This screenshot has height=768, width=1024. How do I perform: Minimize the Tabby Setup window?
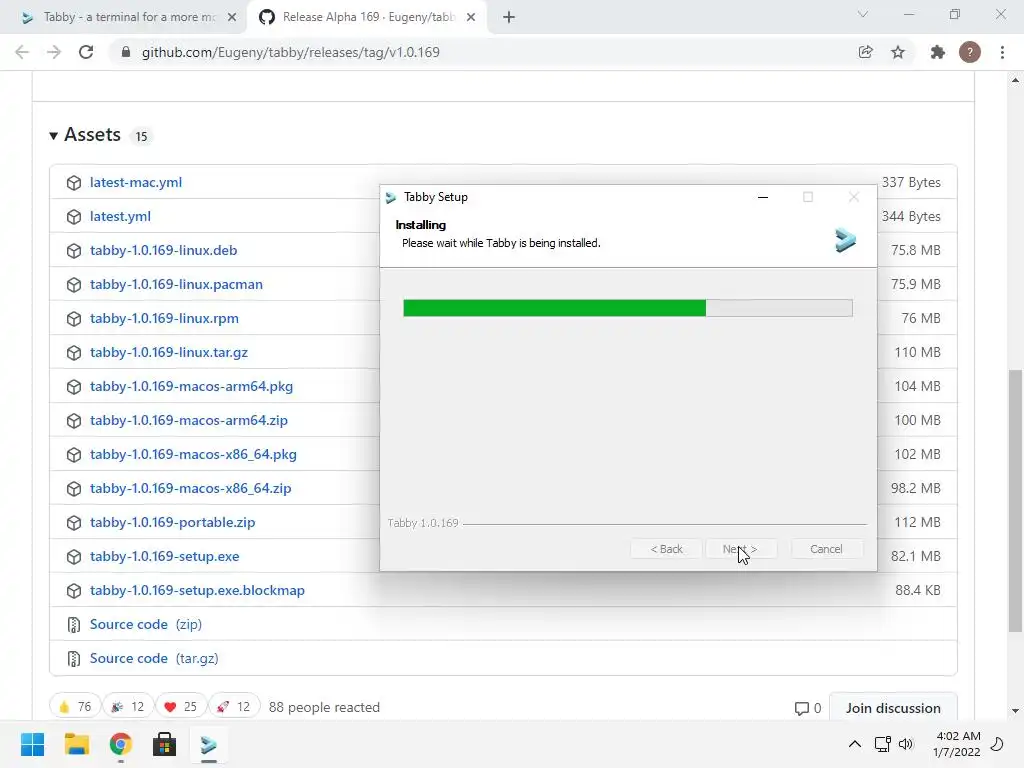pos(762,197)
